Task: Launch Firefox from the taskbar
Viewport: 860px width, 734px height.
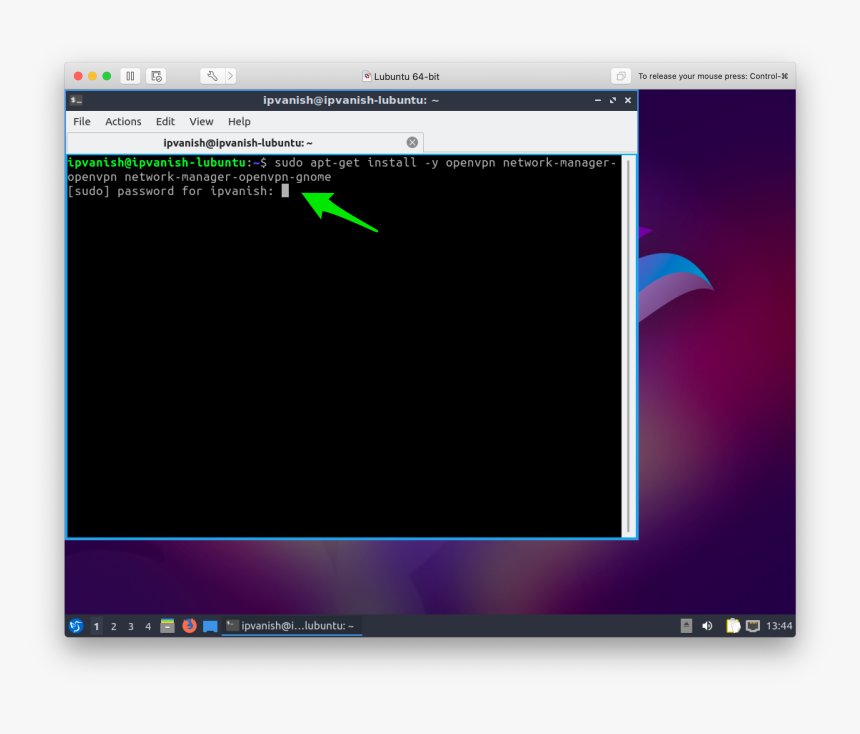Action: (189, 626)
